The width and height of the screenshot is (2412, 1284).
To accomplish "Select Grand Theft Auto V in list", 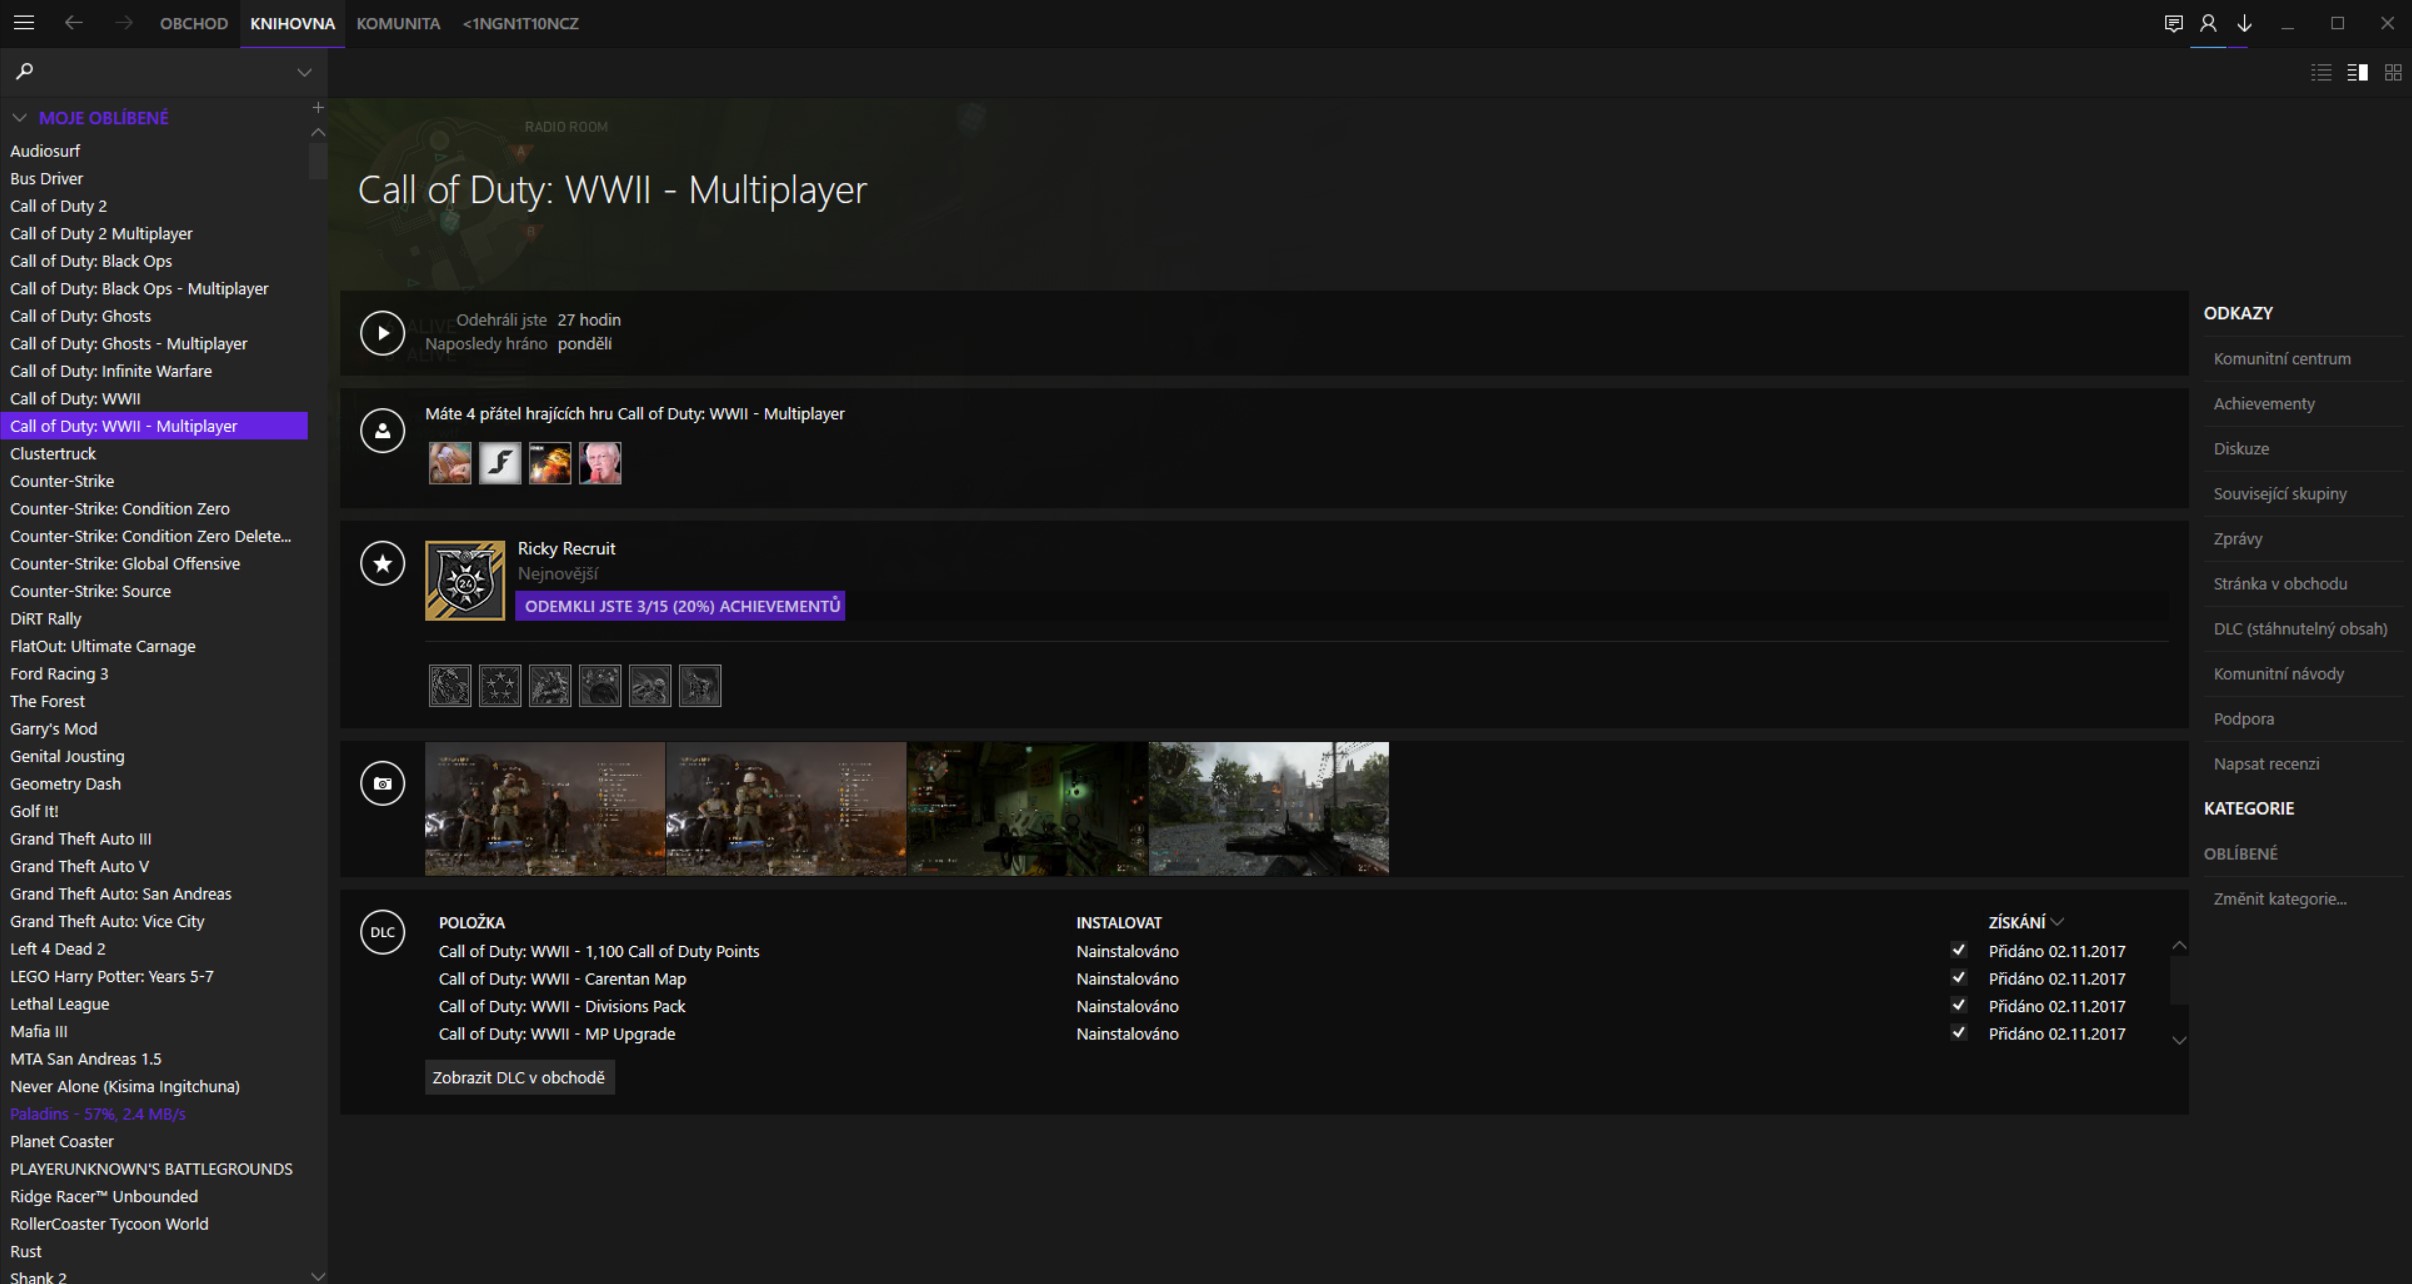I will tap(79, 866).
